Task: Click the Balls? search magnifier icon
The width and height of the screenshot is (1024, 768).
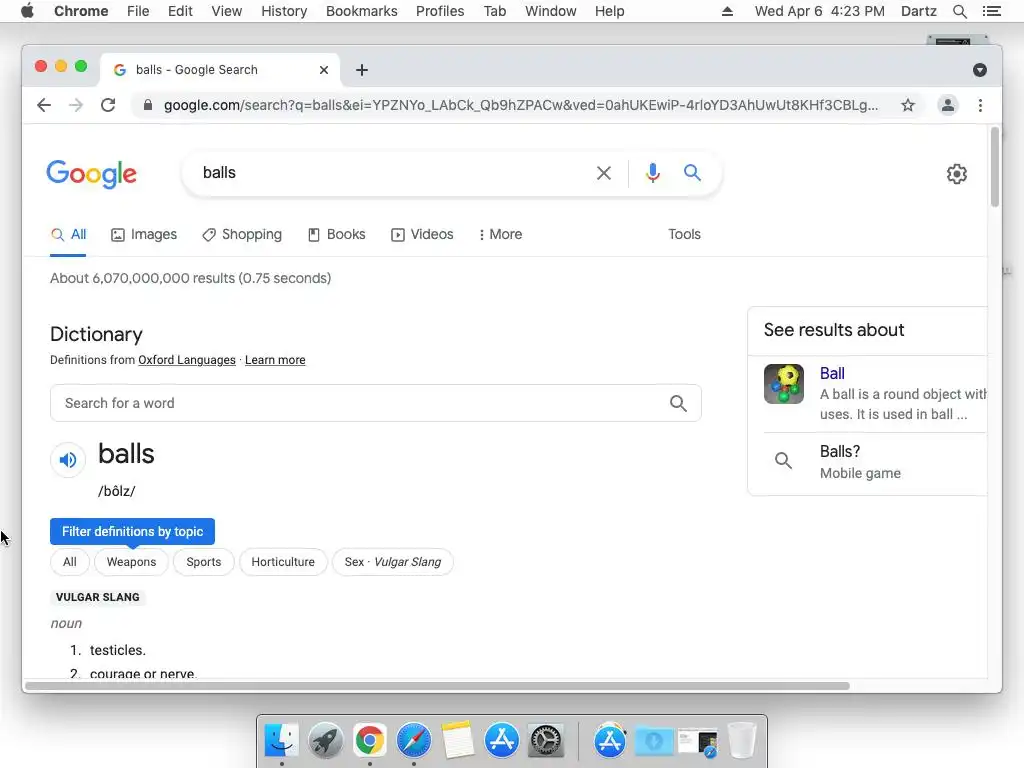Action: (783, 461)
